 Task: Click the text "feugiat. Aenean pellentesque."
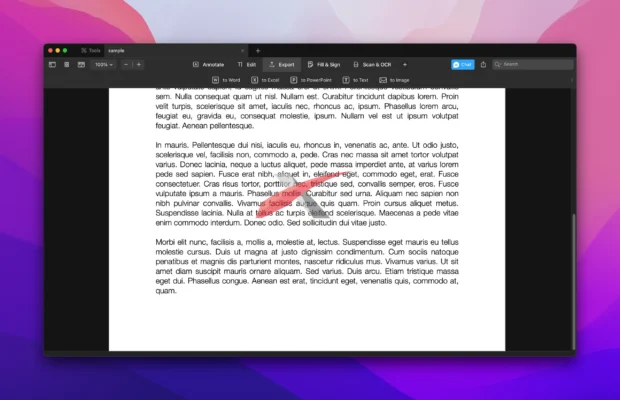(204, 126)
